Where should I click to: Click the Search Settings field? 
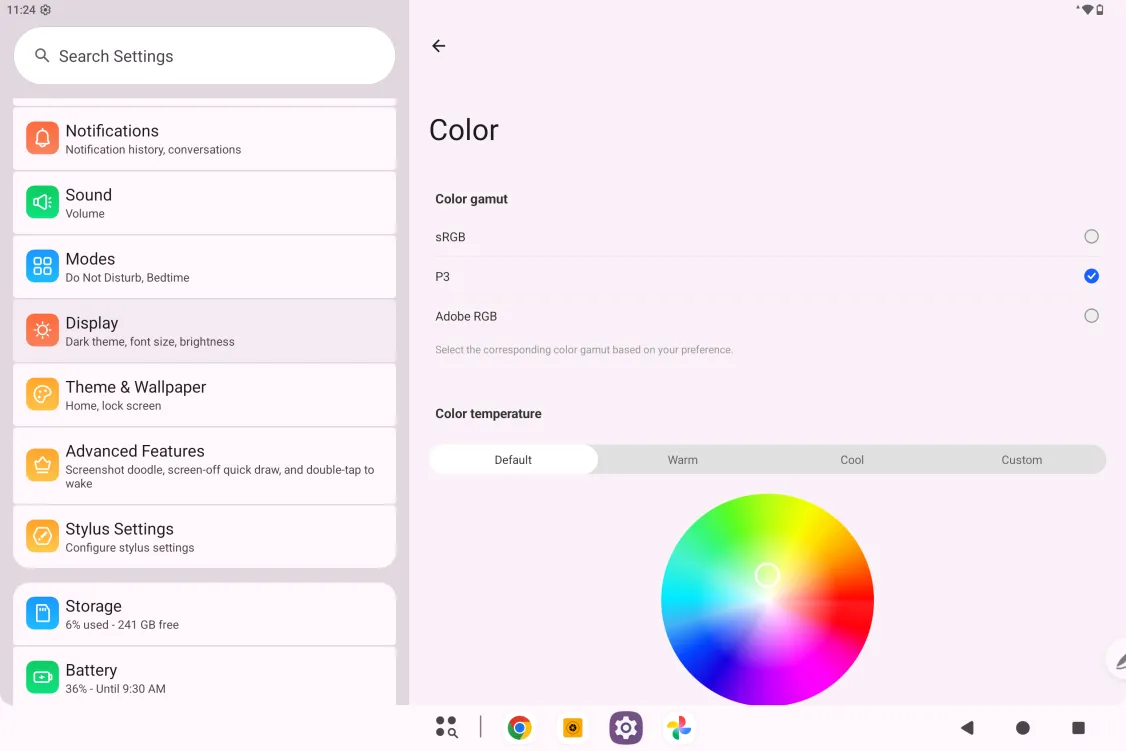tap(204, 55)
